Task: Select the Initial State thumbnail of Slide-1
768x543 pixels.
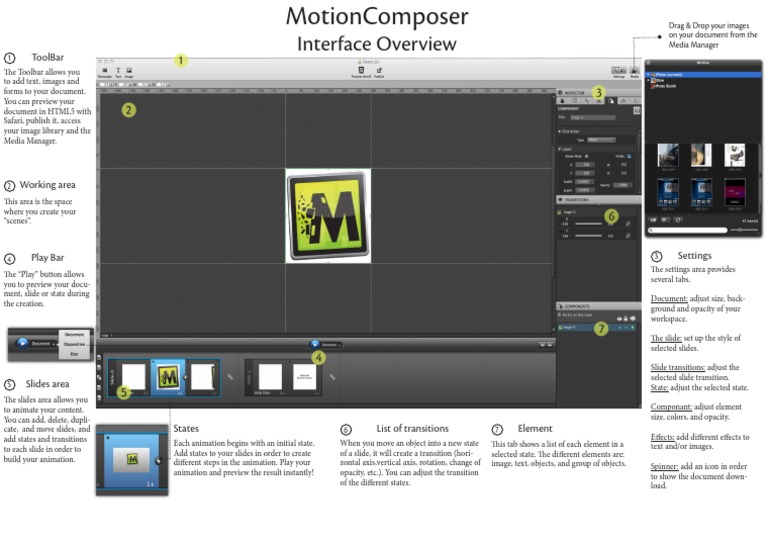Action: [270, 377]
